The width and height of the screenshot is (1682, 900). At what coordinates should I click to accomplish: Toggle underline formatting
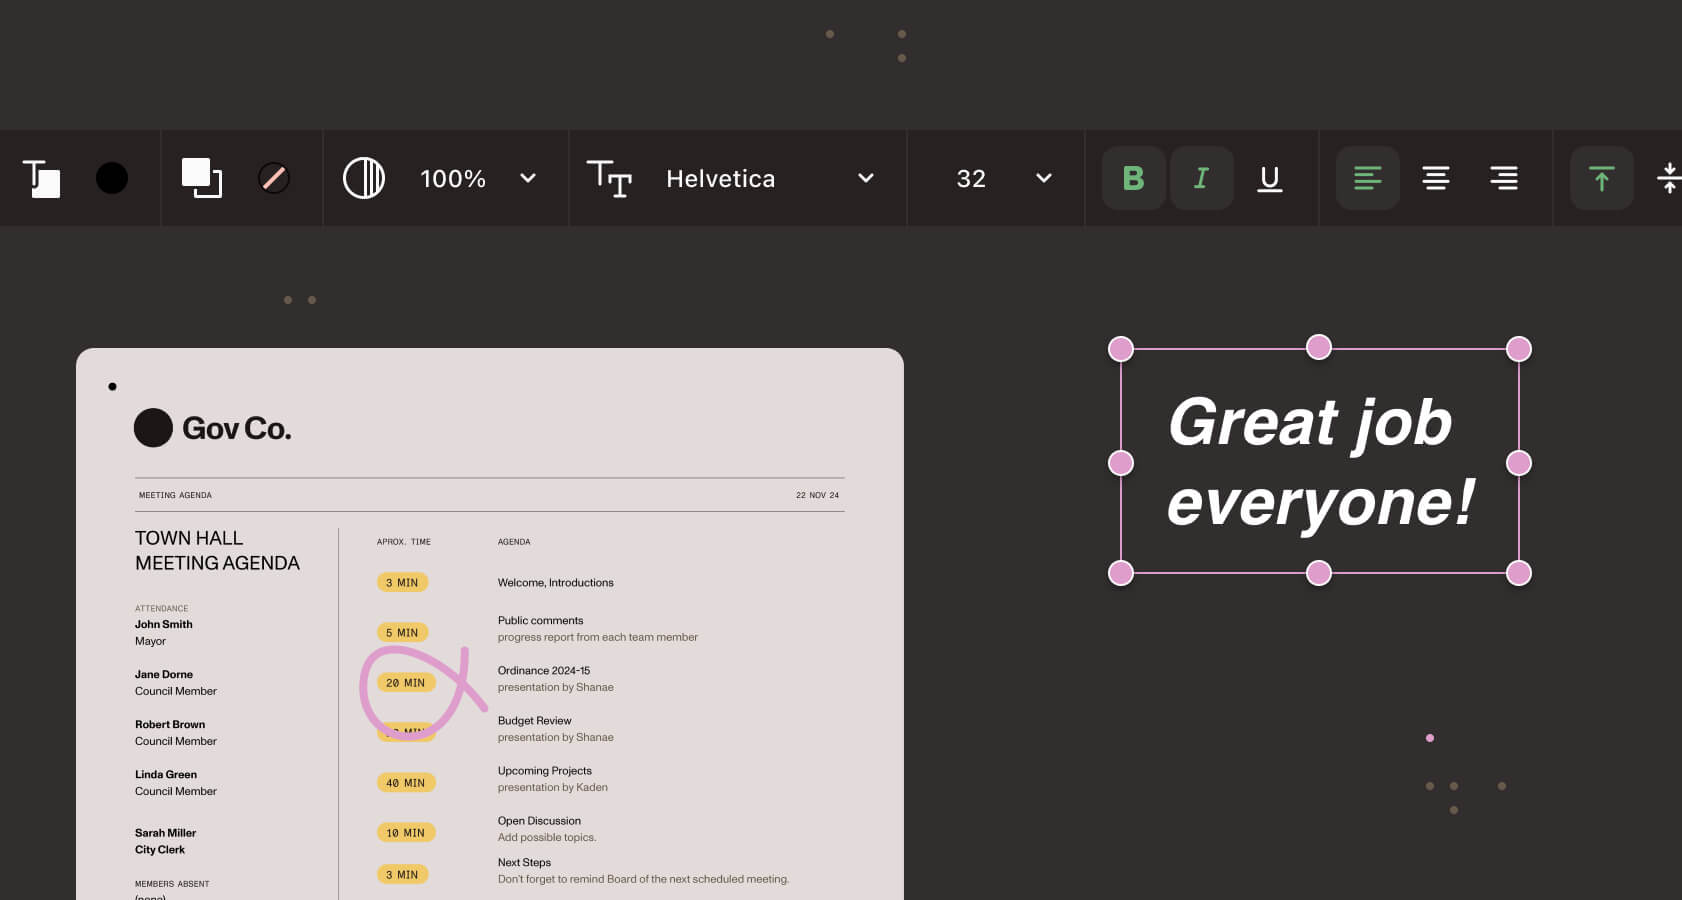coord(1270,178)
